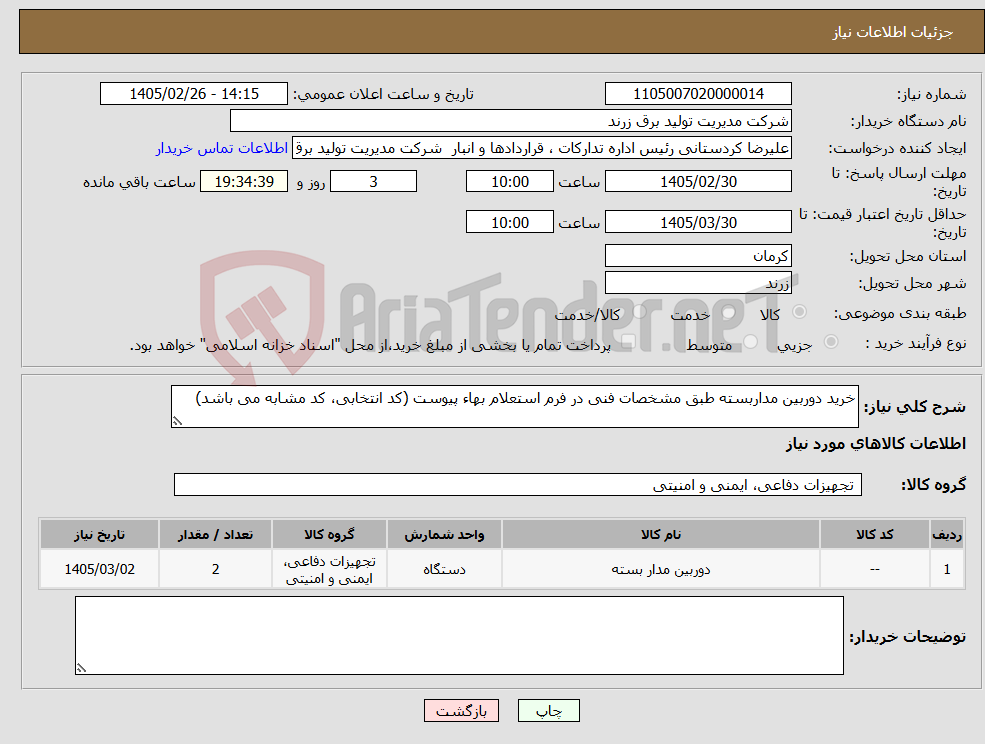The height and width of the screenshot is (744, 985).
Task: Click the اطلاعات کالاهای مورد نیاز heading
Action: [x=876, y=444]
